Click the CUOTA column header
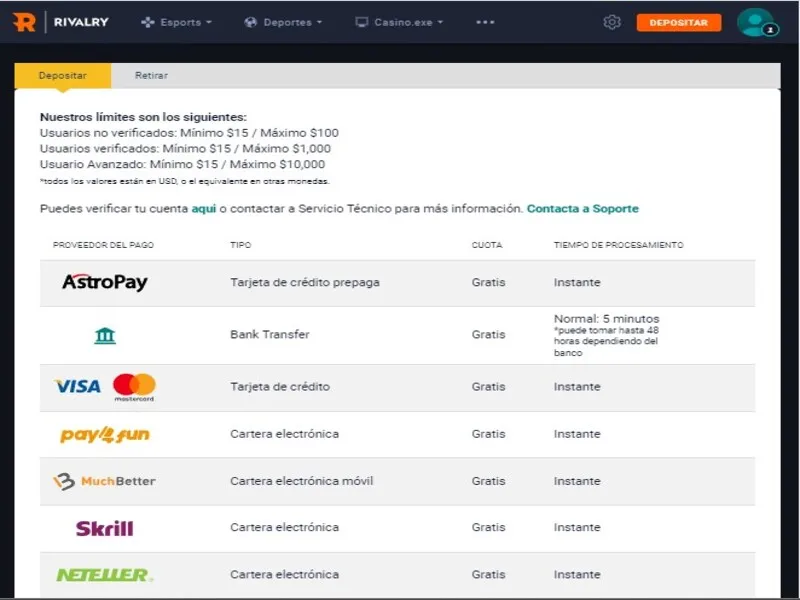The width and height of the screenshot is (800, 600). point(487,245)
